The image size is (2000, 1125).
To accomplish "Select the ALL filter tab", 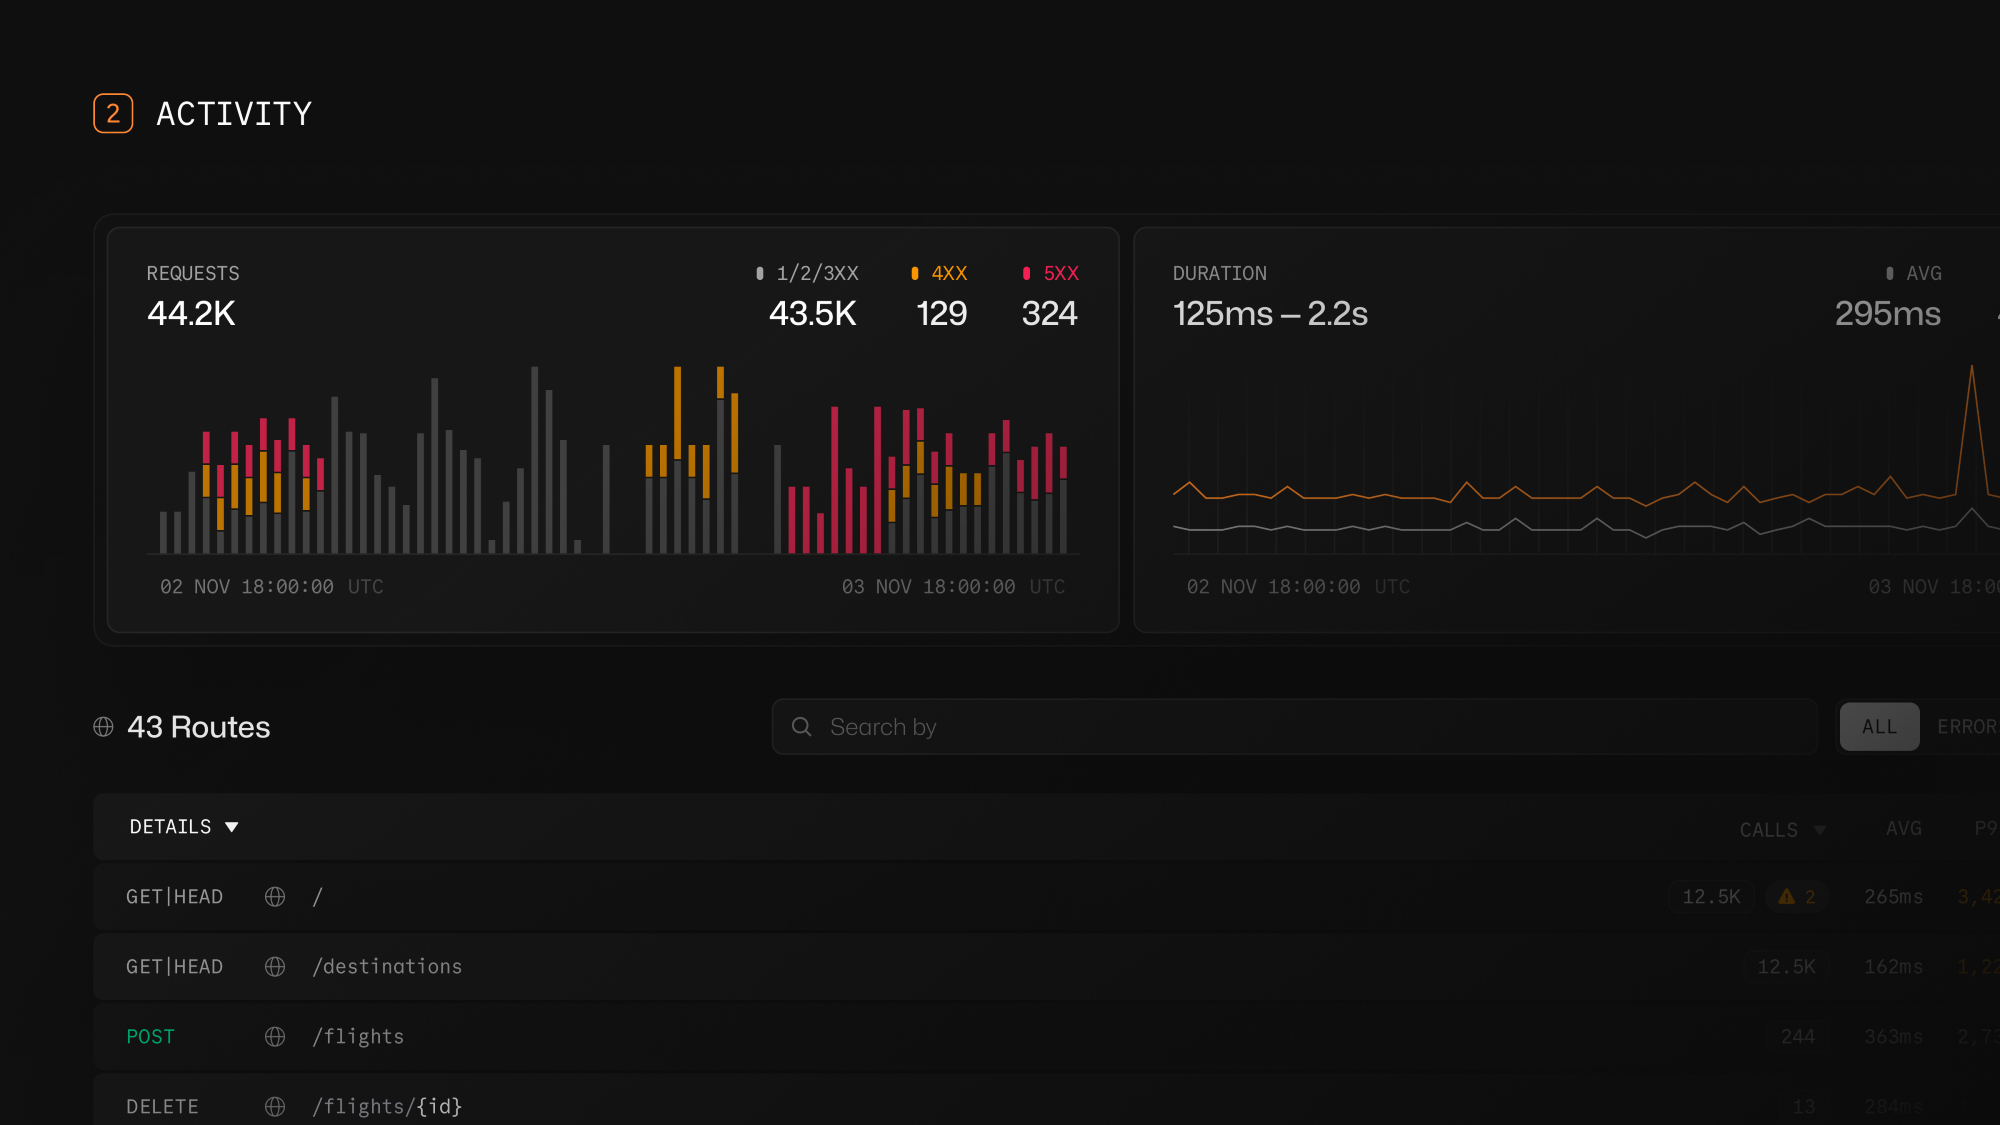I will (x=1879, y=727).
